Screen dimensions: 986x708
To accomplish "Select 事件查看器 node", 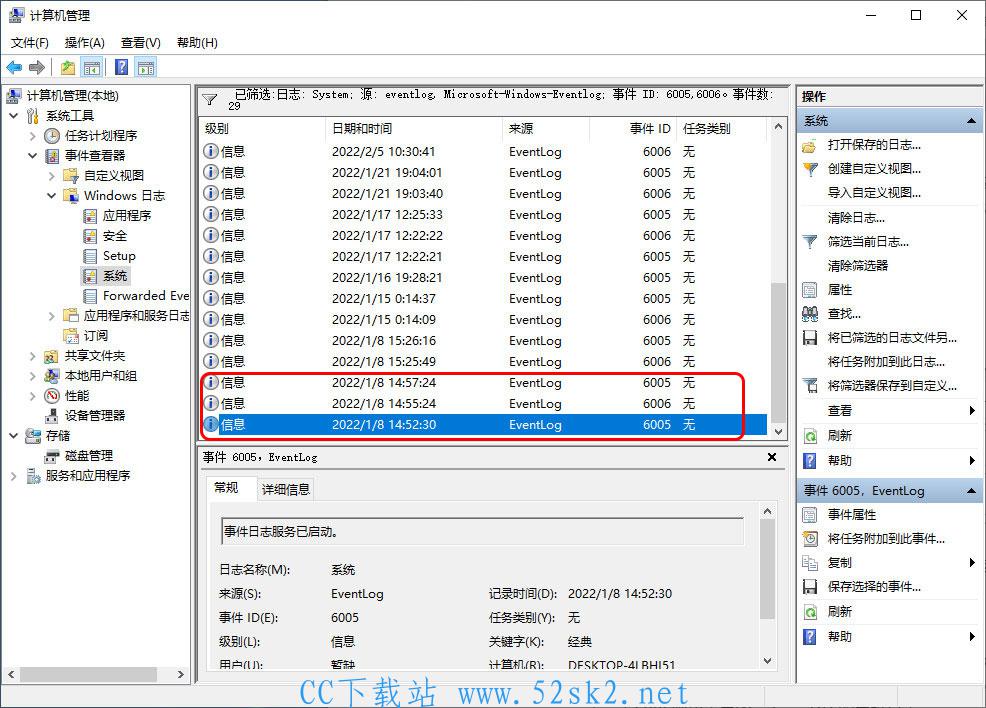I will click(x=94, y=155).
